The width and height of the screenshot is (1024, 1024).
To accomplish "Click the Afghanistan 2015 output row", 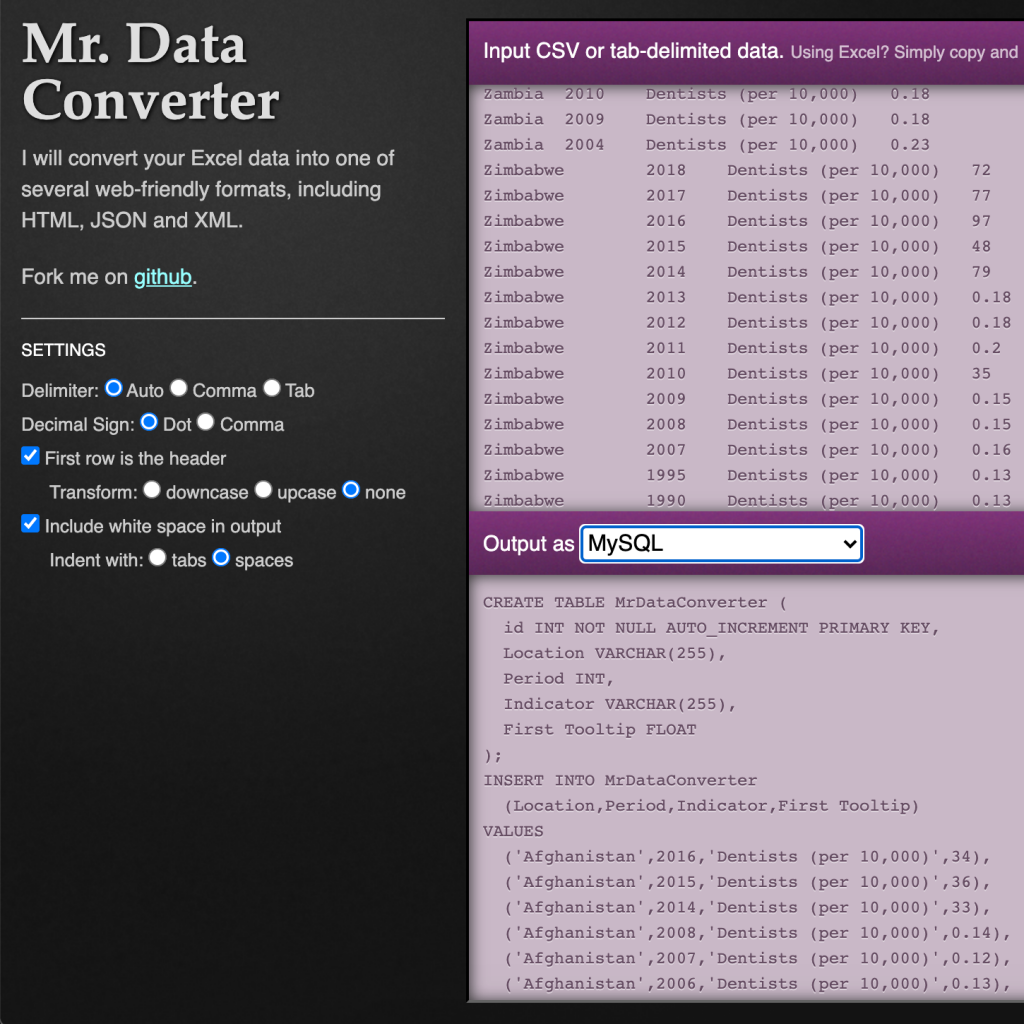I will [x=747, y=883].
